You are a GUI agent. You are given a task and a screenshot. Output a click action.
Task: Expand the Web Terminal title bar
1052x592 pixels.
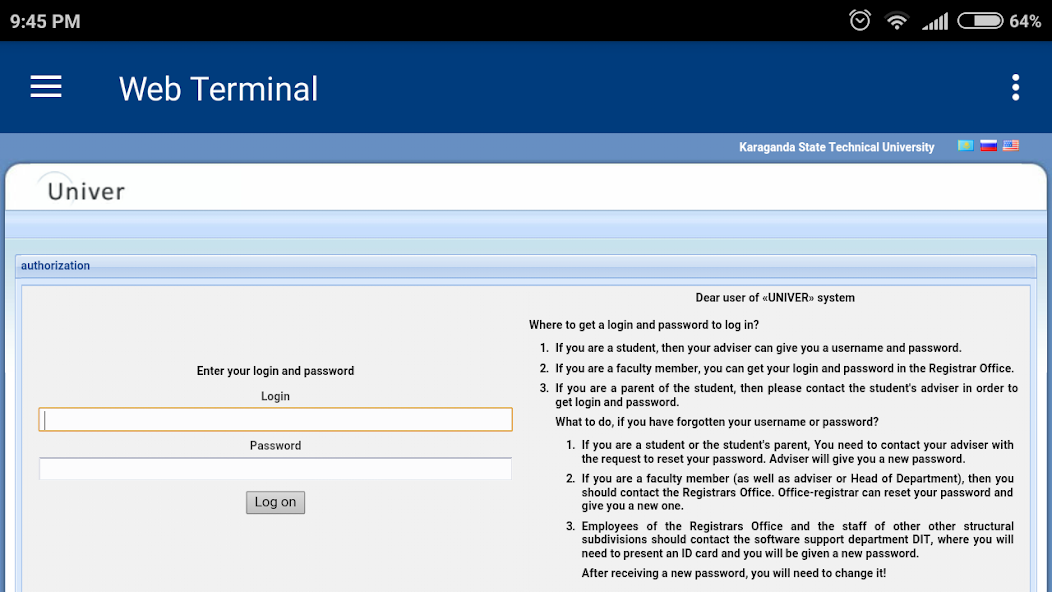[x=218, y=88]
